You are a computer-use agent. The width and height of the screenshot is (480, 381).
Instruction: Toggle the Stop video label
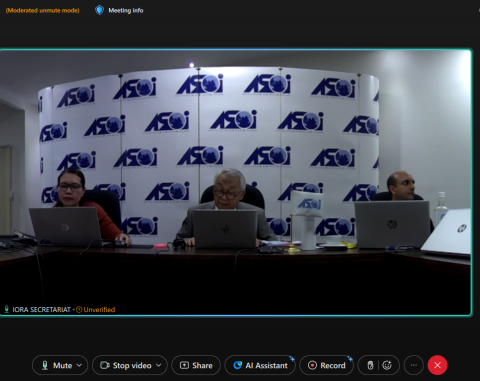pos(132,366)
